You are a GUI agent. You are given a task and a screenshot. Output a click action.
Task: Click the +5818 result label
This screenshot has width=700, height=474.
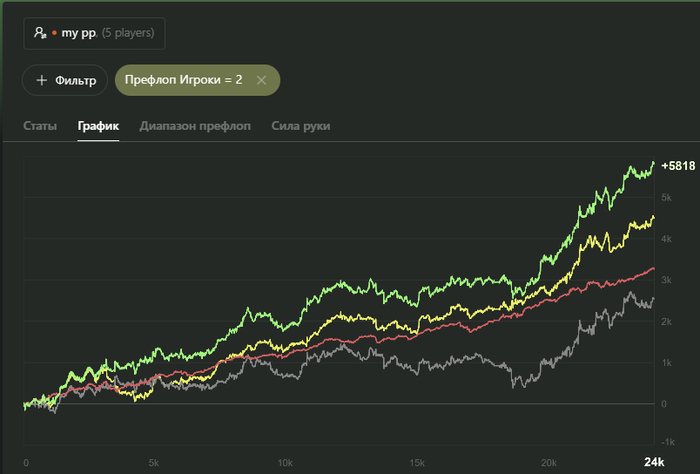click(677, 165)
